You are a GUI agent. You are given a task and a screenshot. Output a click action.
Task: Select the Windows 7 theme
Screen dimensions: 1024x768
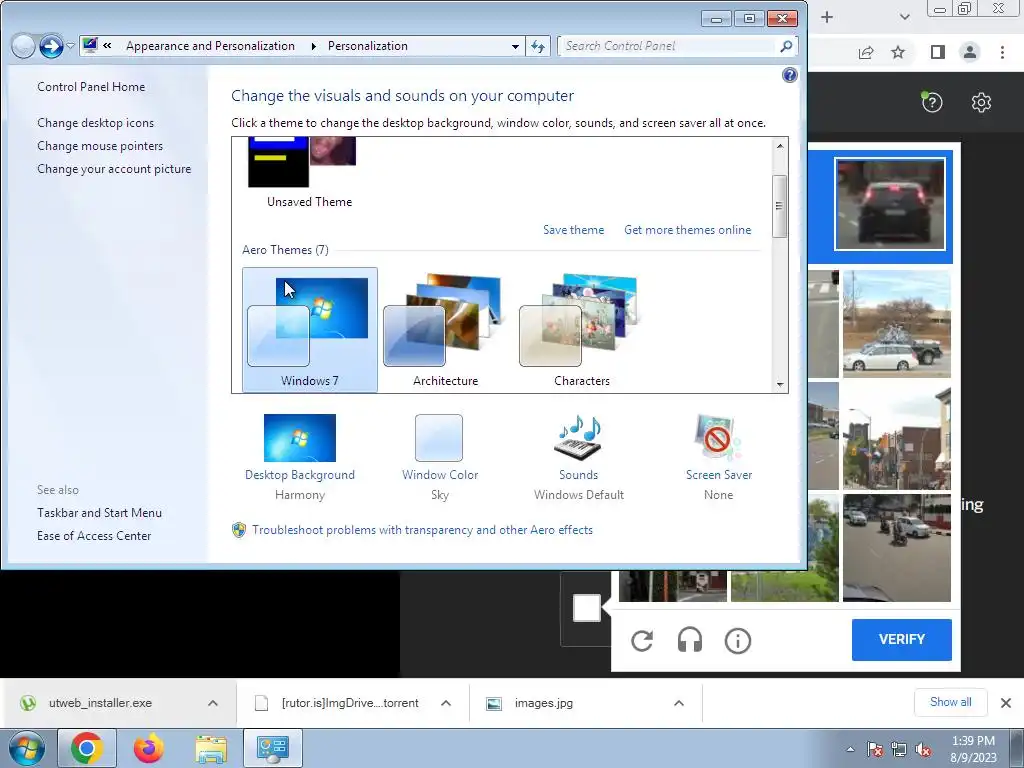310,330
